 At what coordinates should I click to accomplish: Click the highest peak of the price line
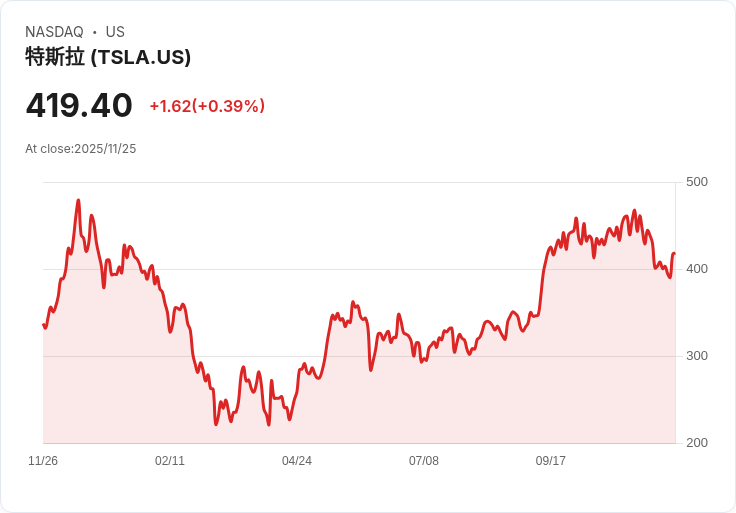pyautogui.click(x=78, y=201)
